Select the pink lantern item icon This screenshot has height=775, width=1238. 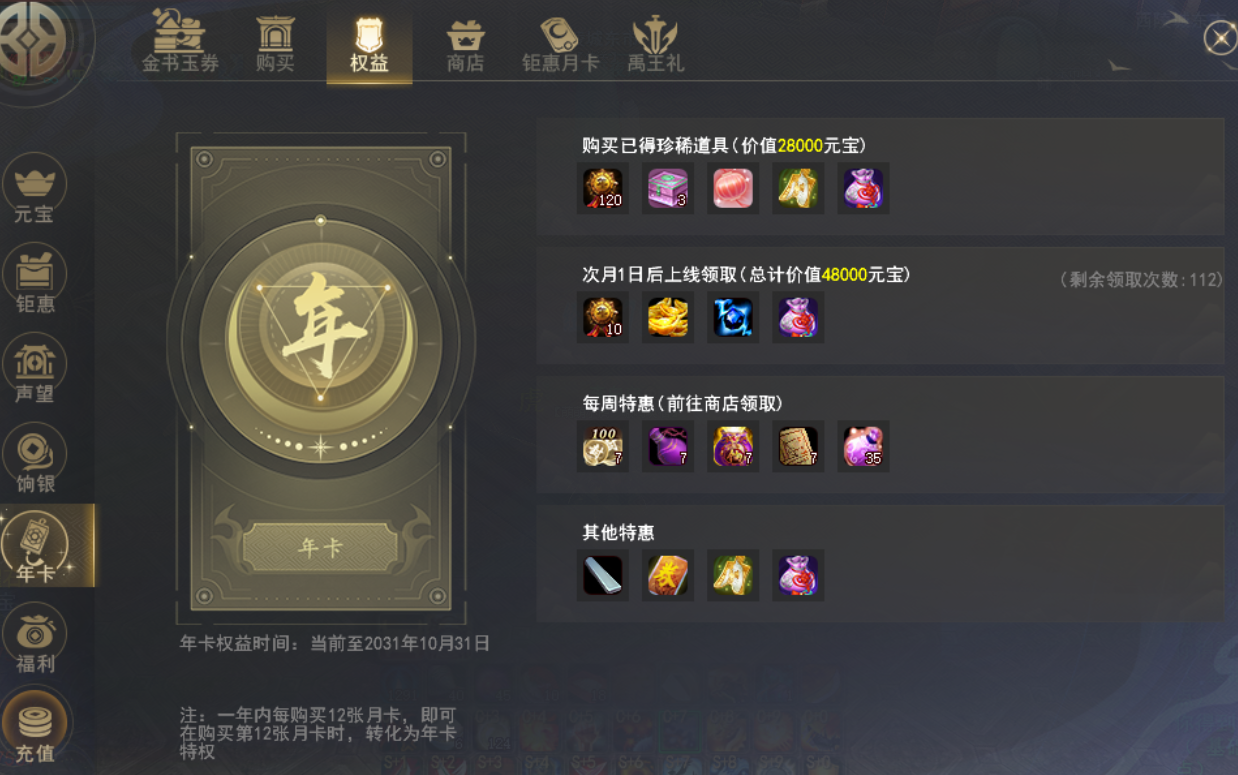733,188
